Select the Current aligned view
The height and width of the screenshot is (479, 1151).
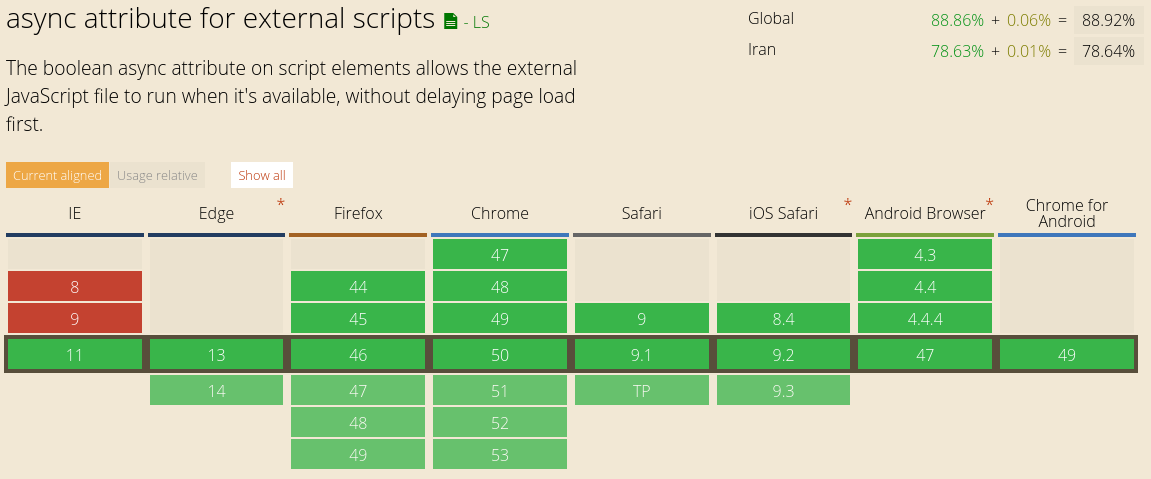coord(57,175)
